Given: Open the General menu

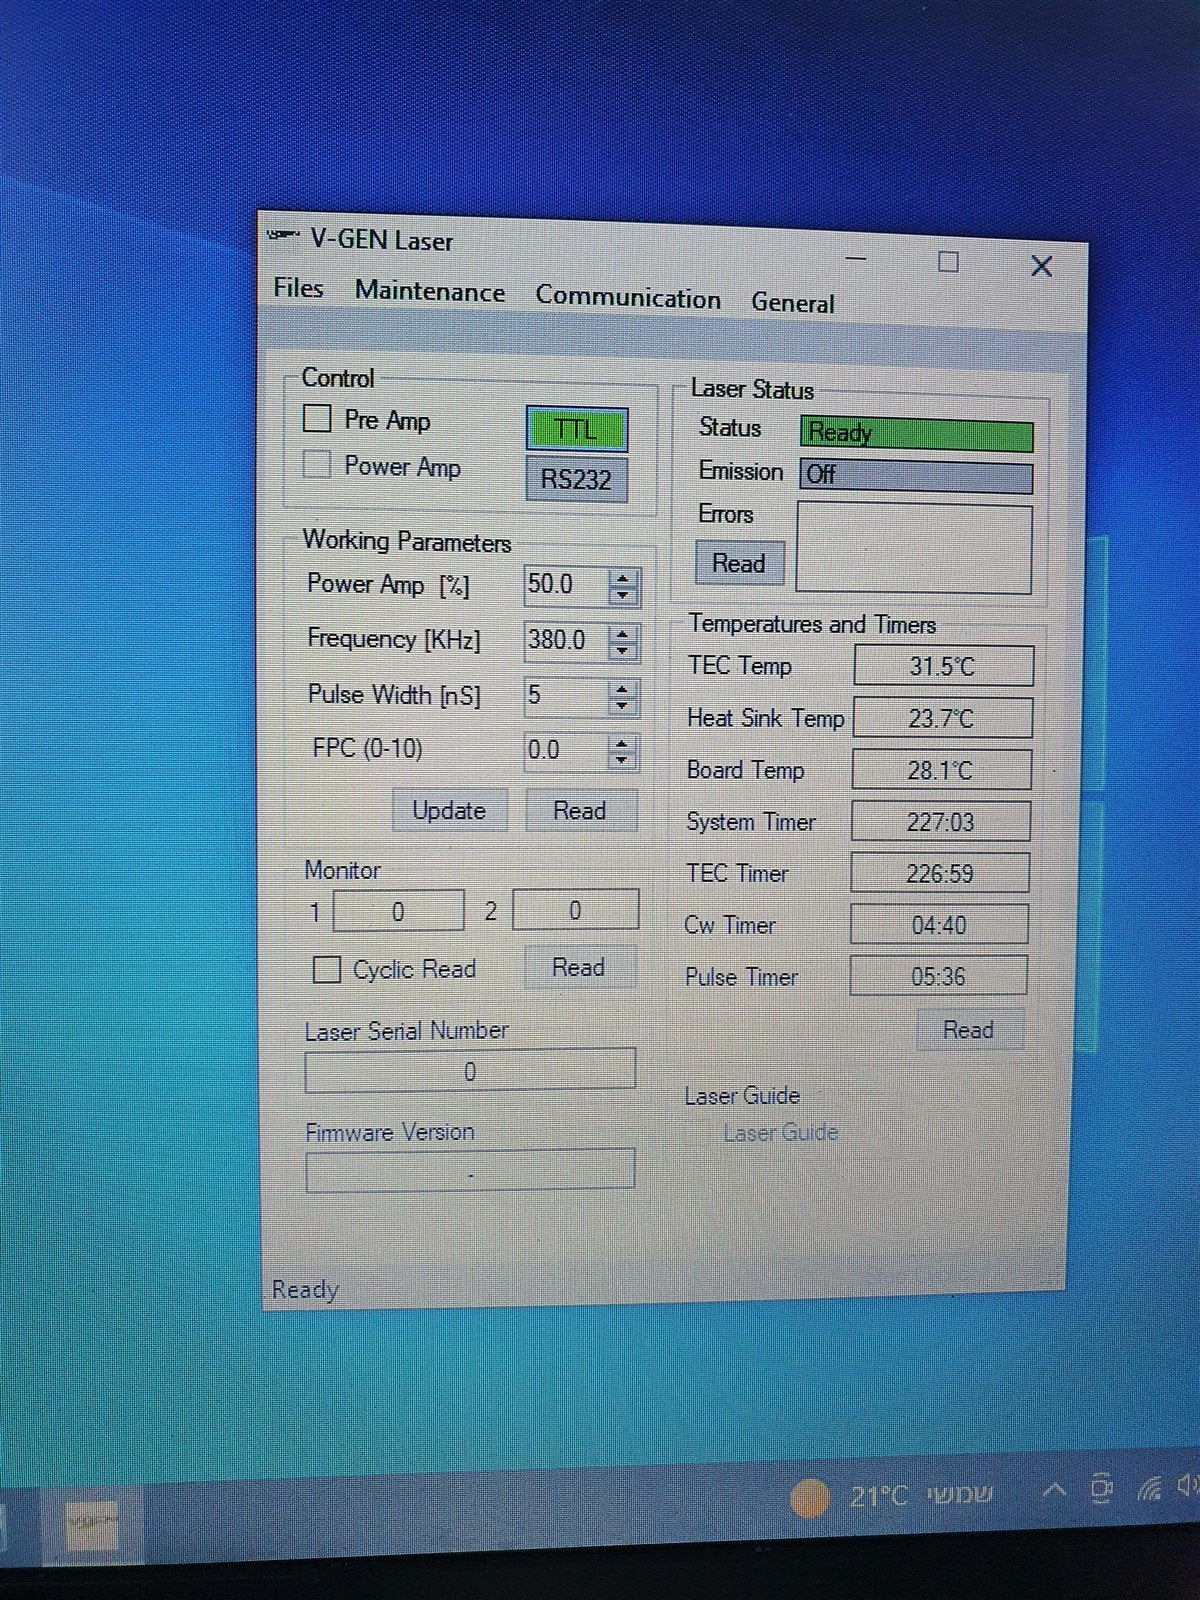Looking at the screenshot, I should coord(793,302).
